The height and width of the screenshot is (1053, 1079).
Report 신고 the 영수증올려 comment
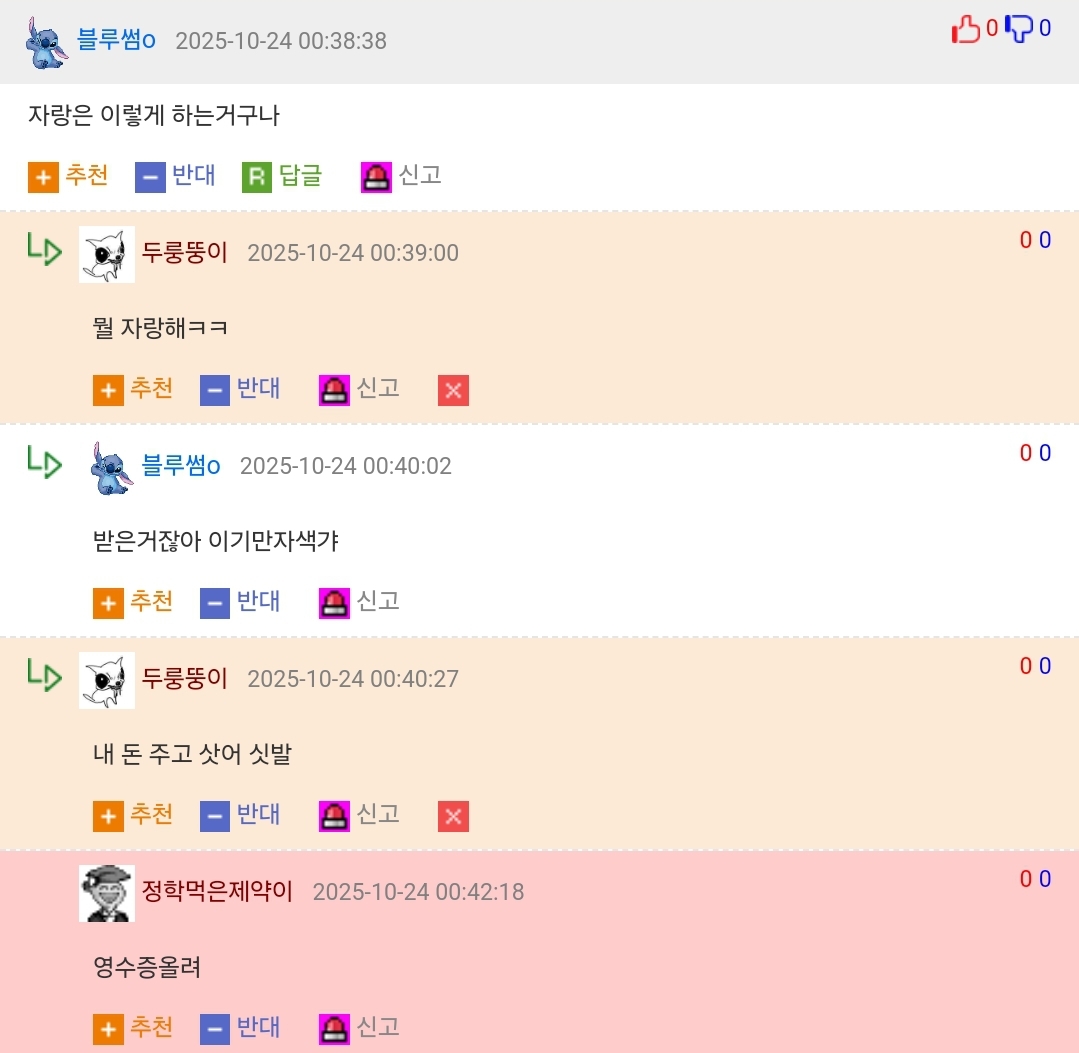(x=359, y=1028)
